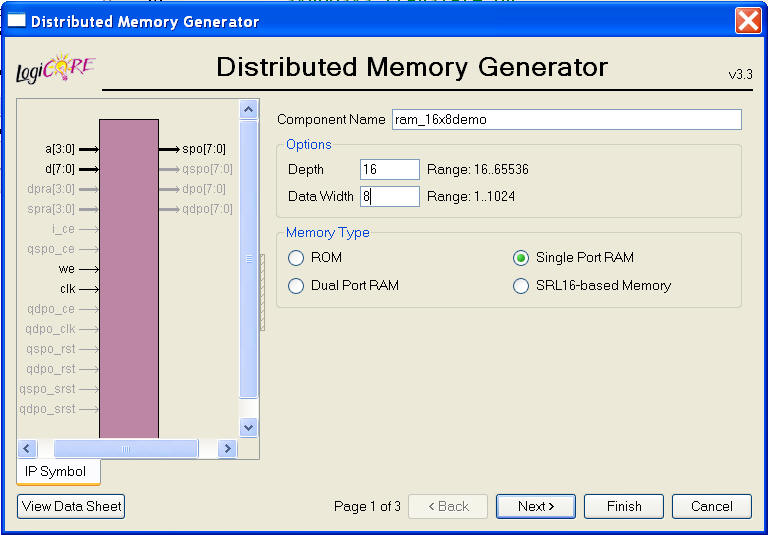Click the Range: 1..1024 text
The width and height of the screenshot is (768, 535).
pos(471,196)
